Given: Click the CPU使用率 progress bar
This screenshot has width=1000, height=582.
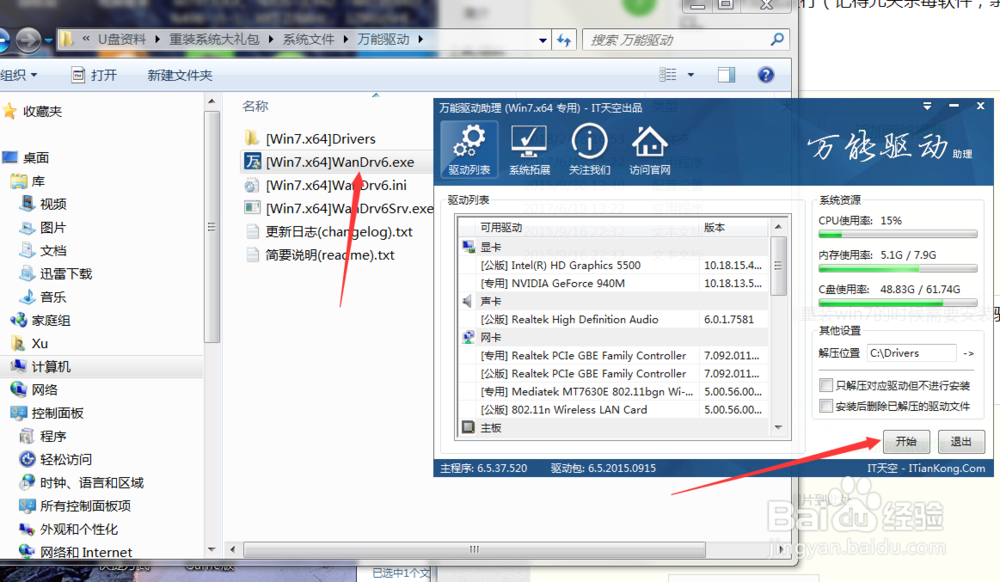Looking at the screenshot, I should point(897,235).
